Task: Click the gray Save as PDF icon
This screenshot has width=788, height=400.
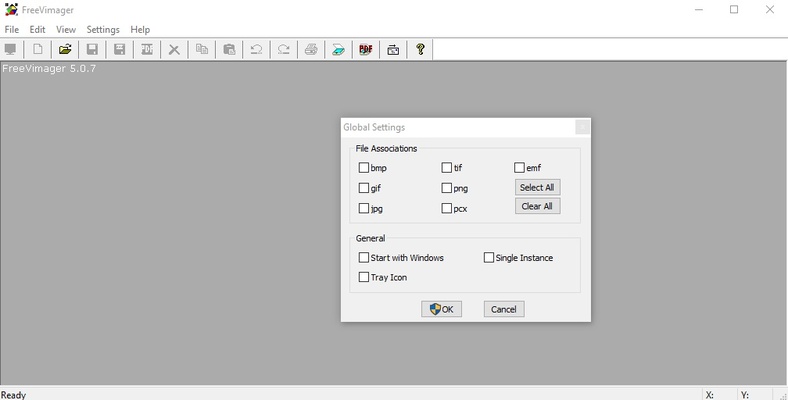Action: tap(147, 49)
